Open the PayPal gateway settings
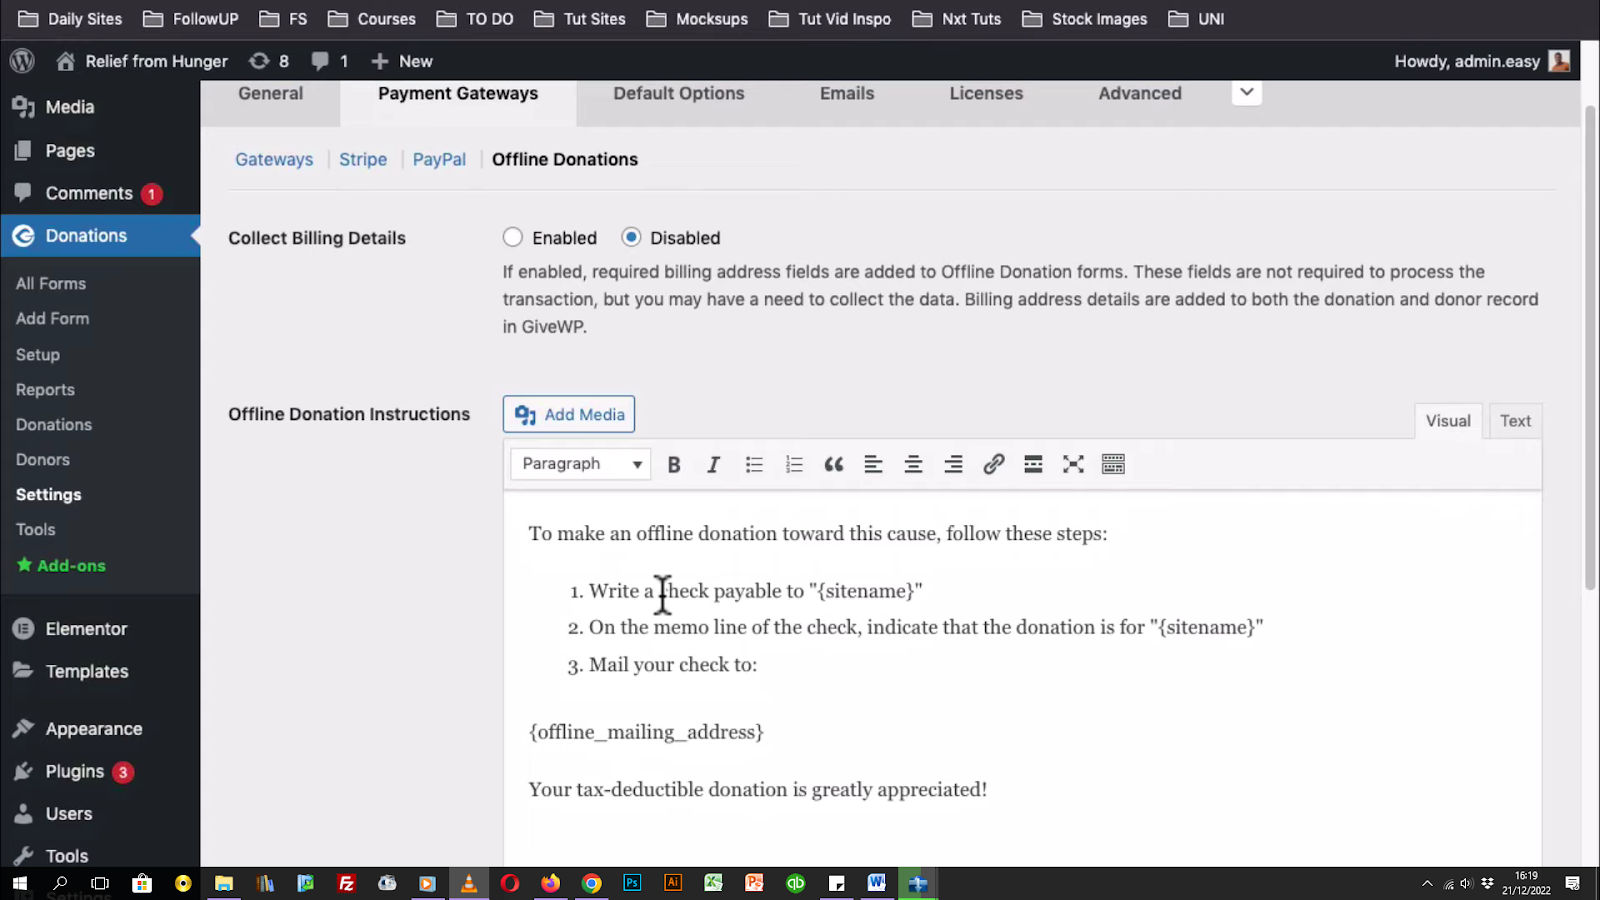 click(x=439, y=159)
